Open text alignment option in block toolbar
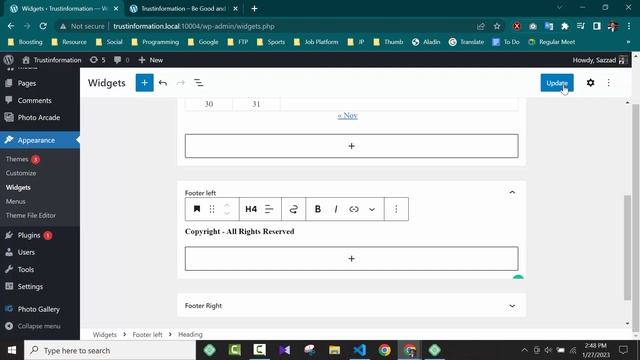The height and width of the screenshot is (360, 640). 269,209
